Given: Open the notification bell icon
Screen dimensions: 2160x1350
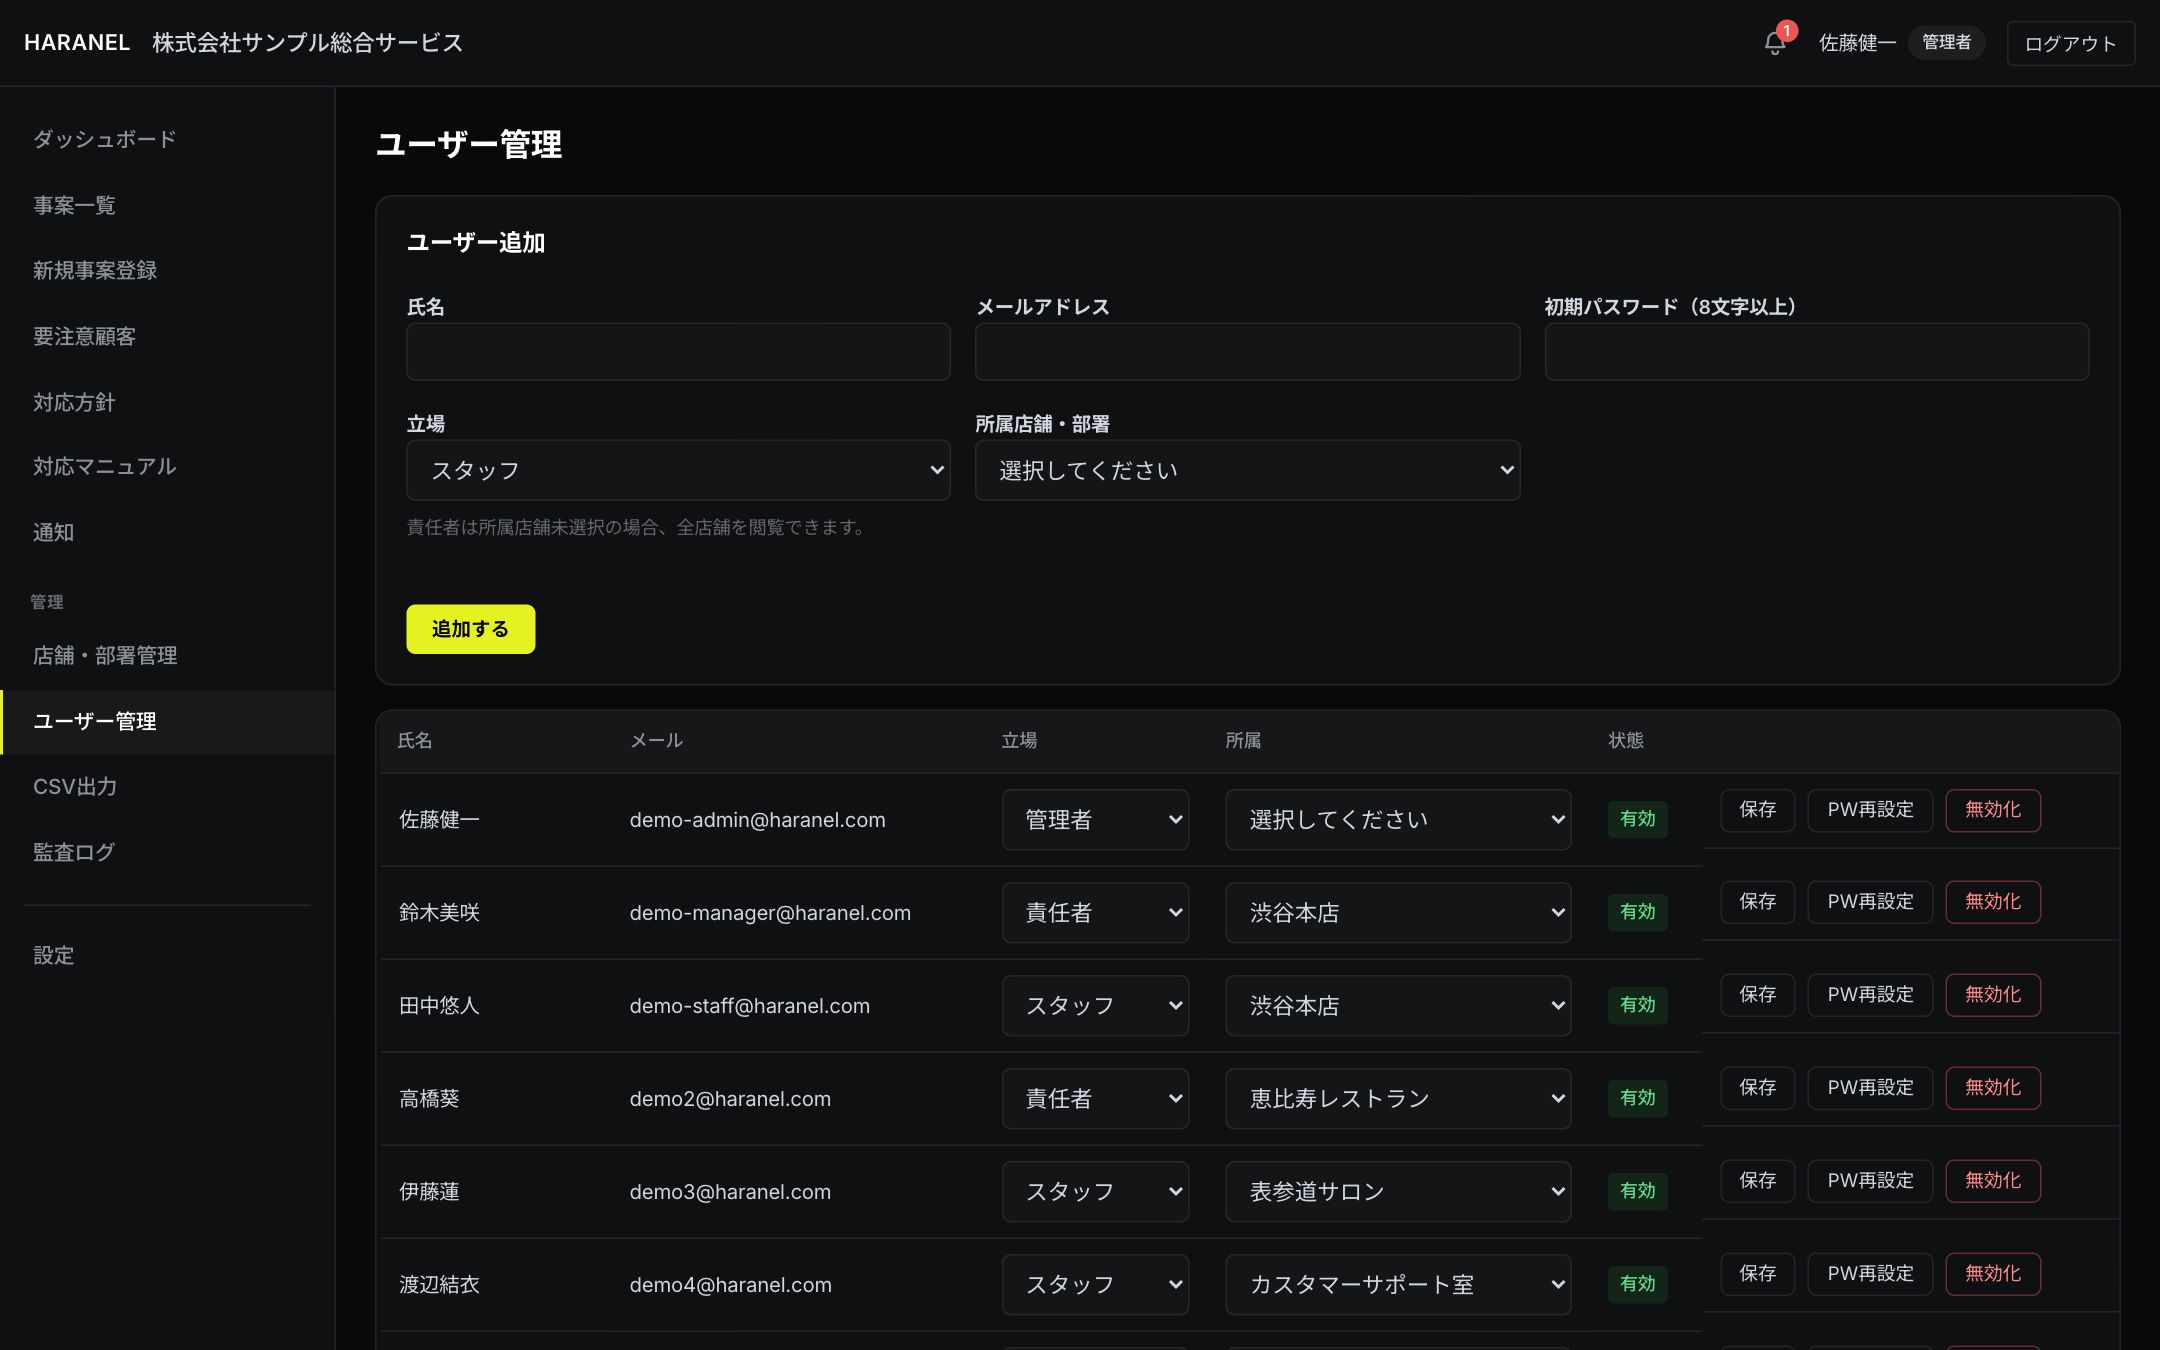Looking at the screenshot, I should pyautogui.click(x=1775, y=43).
